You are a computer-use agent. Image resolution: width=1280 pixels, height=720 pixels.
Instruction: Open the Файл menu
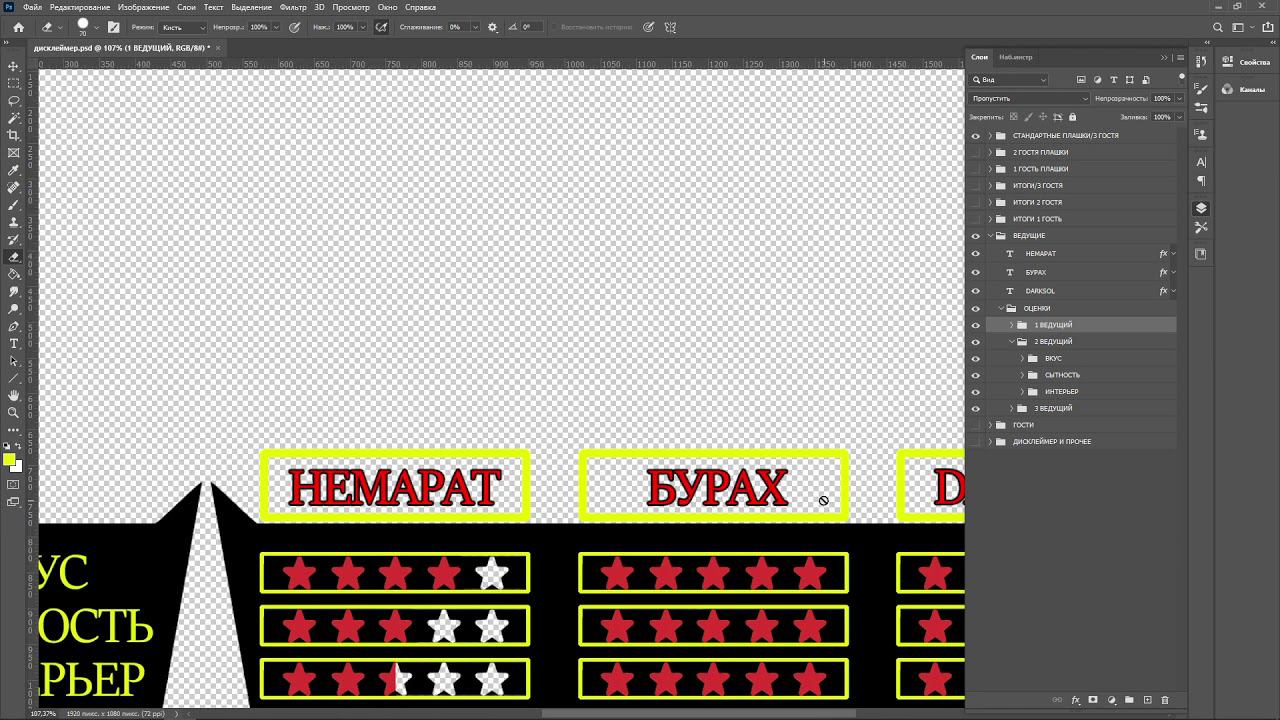pyautogui.click(x=32, y=7)
